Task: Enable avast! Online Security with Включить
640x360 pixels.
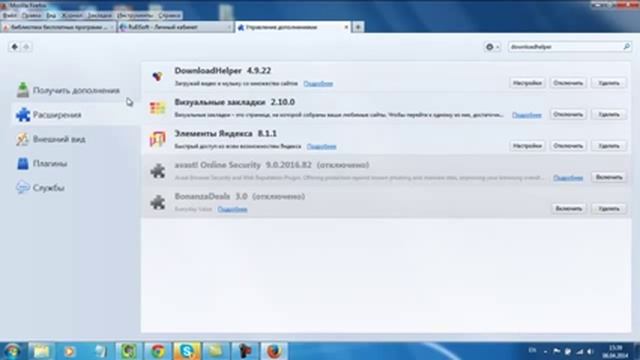Action: 609,177
